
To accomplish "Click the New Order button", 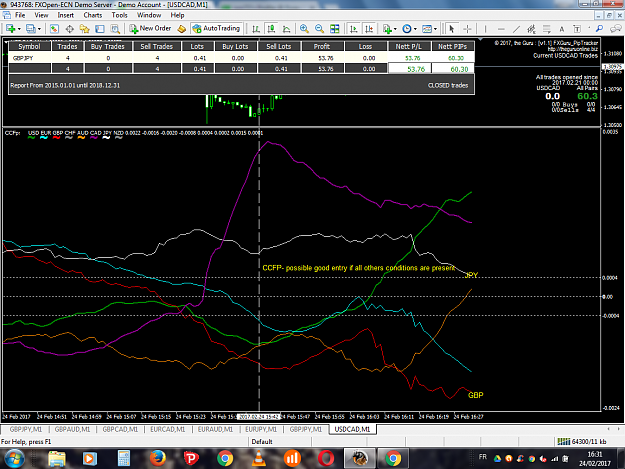I will pyautogui.click(x=150, y=28).
